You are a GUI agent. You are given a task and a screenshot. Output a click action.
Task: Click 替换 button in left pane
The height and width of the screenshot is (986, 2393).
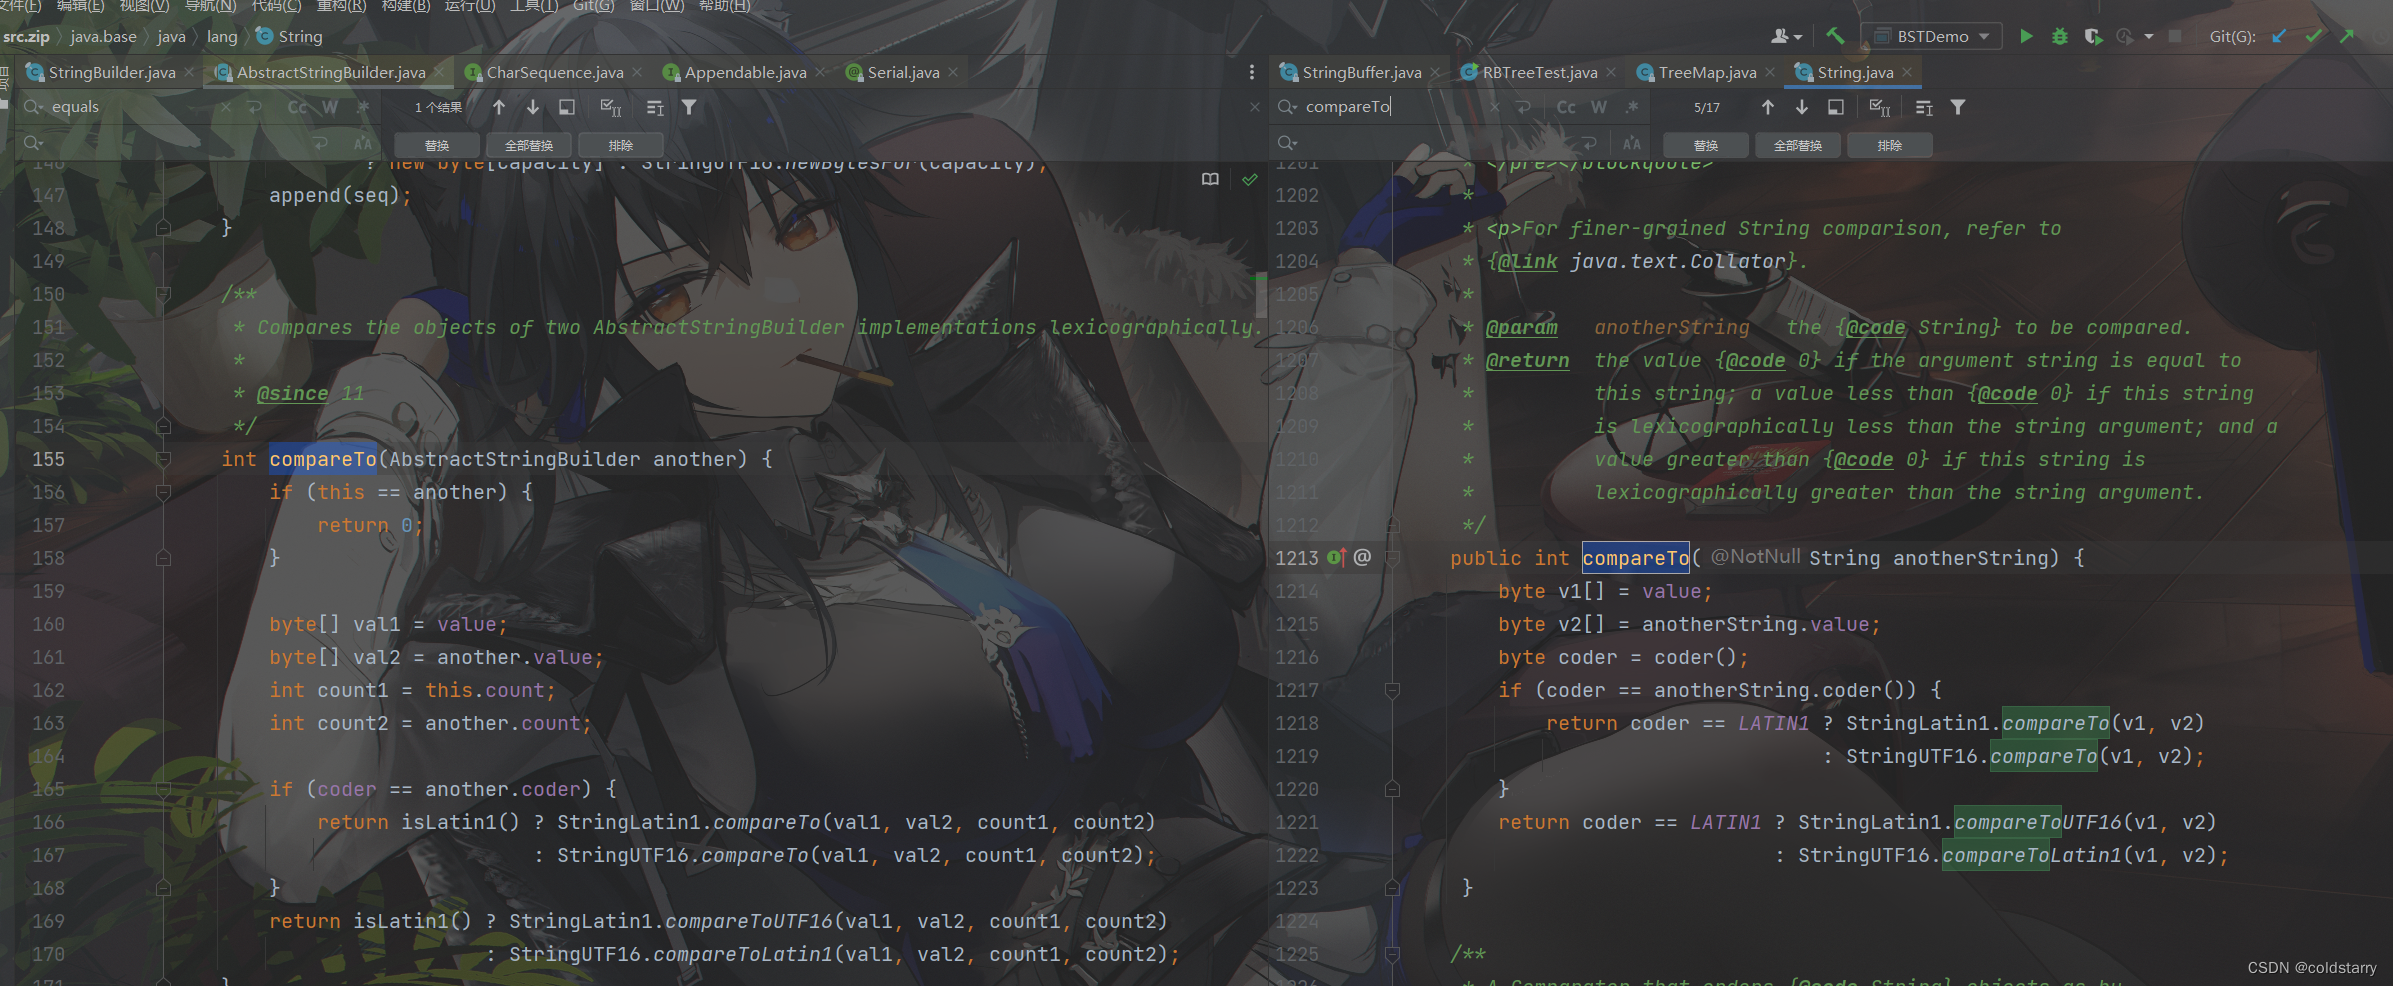click(437, 145)
